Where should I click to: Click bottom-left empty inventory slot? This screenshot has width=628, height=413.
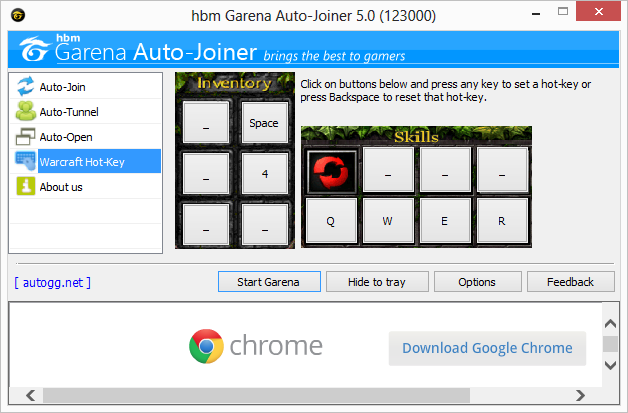(x=206, y=224)
